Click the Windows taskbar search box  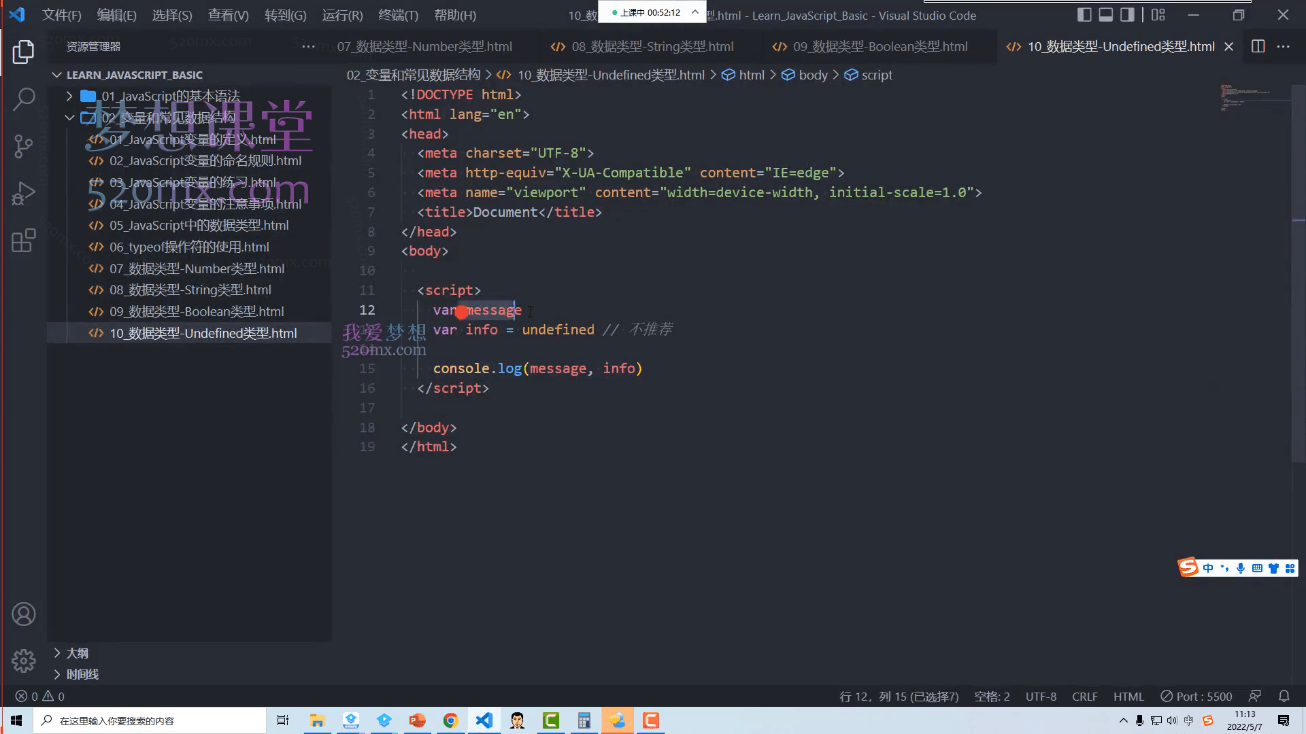[x=150, y=720]
